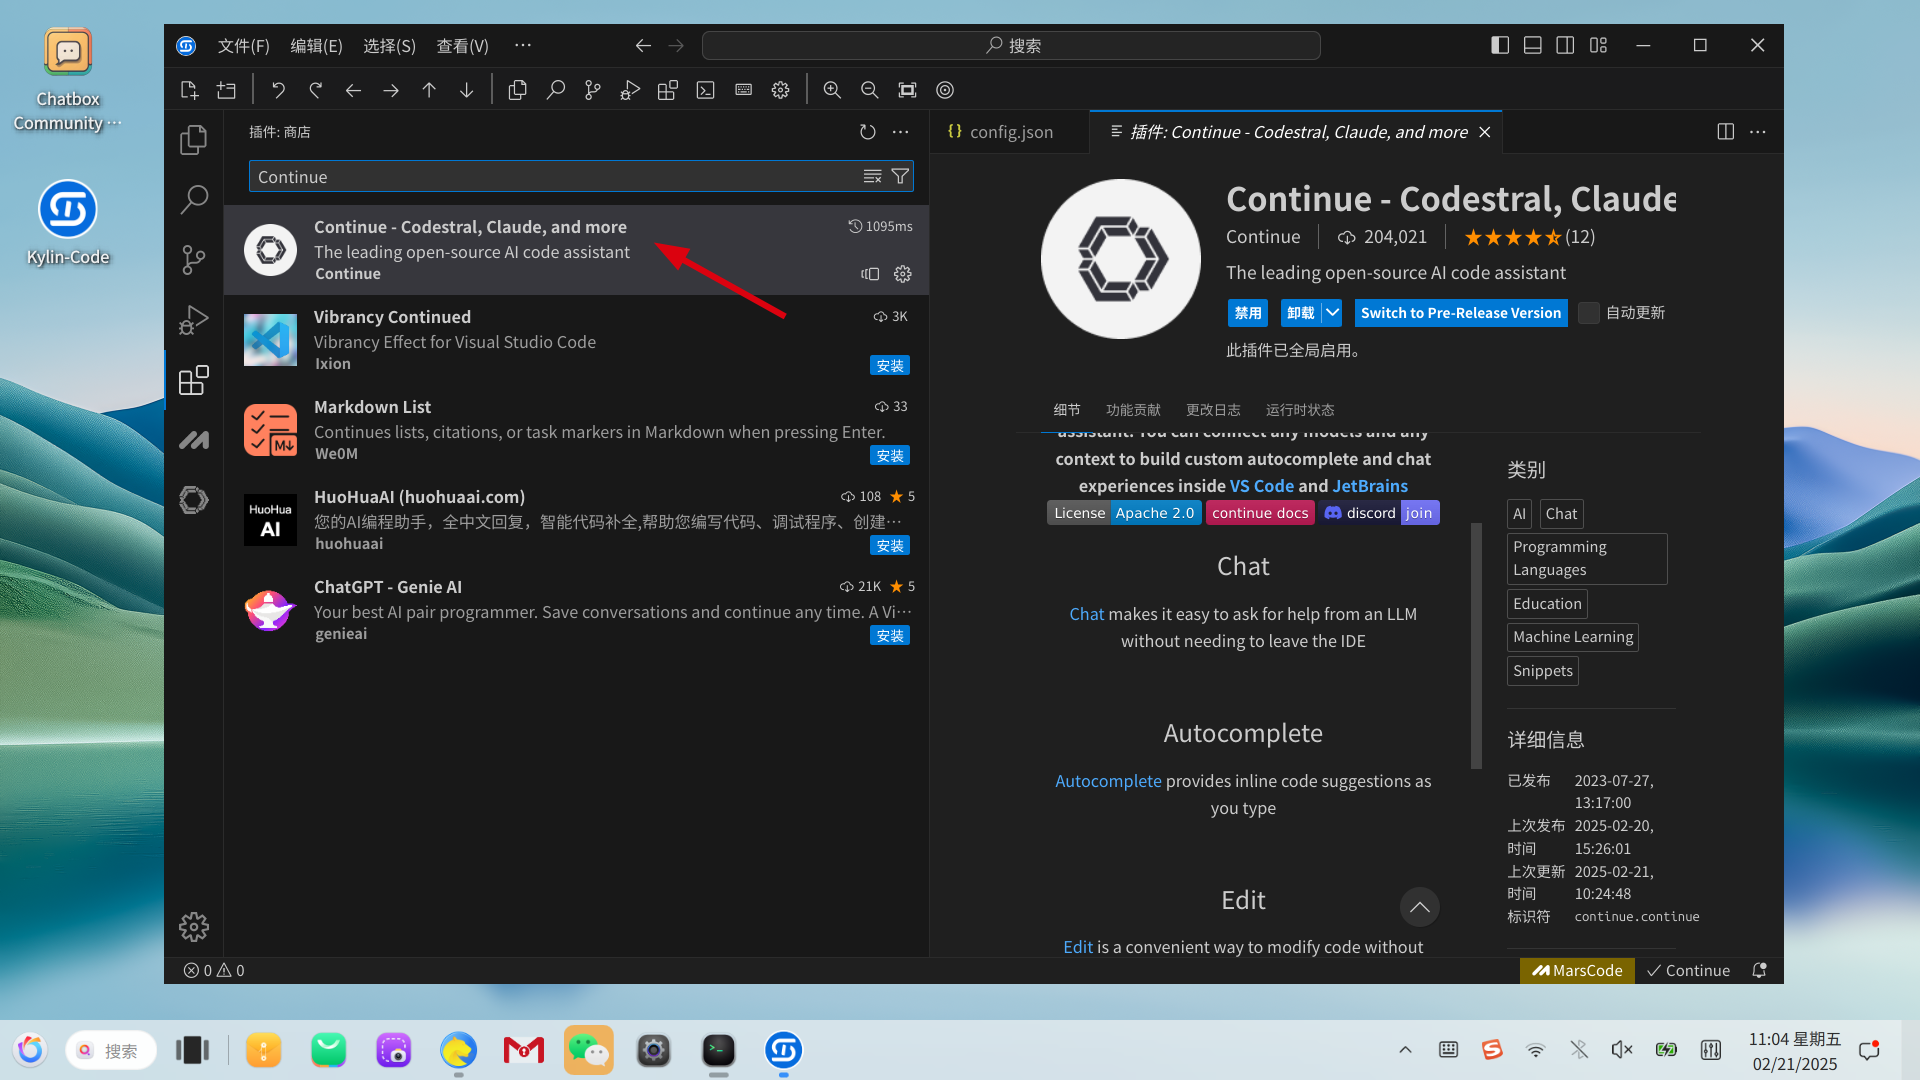Click the Undo toolbar icon
Viewport: 1920px width, 1080px height.
point(278,90)
